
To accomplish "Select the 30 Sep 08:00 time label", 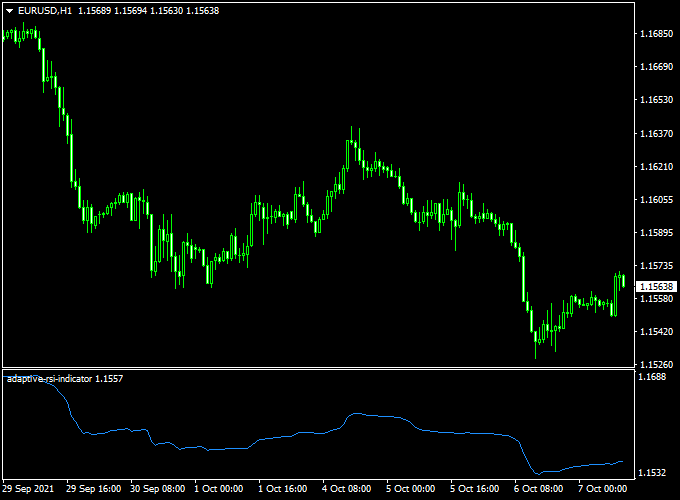I will coord(158,489).
